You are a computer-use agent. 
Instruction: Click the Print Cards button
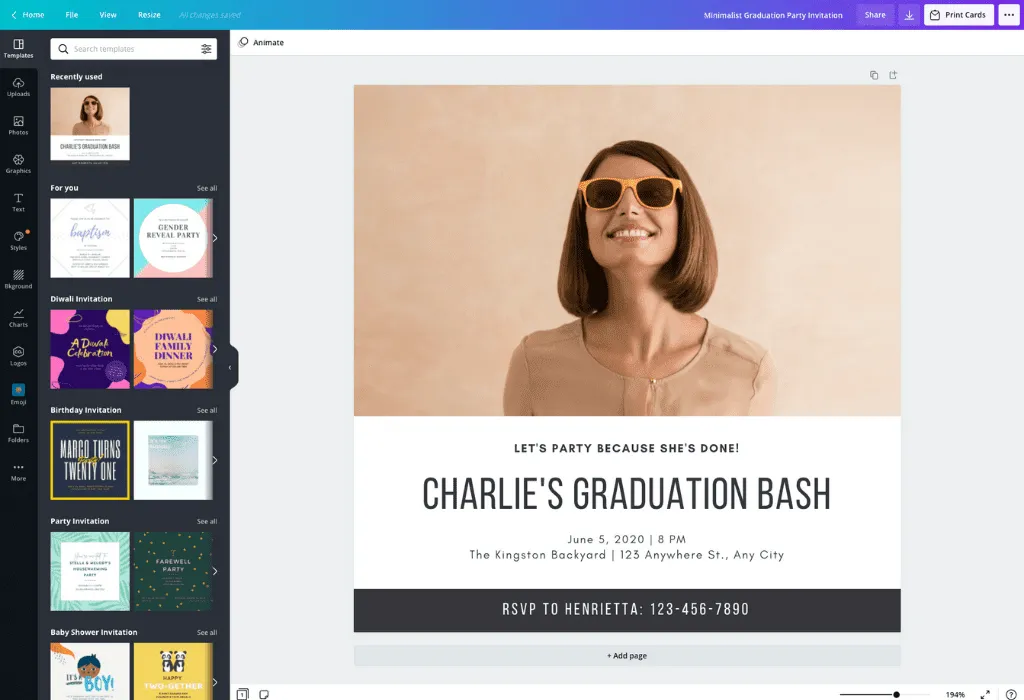959,15
